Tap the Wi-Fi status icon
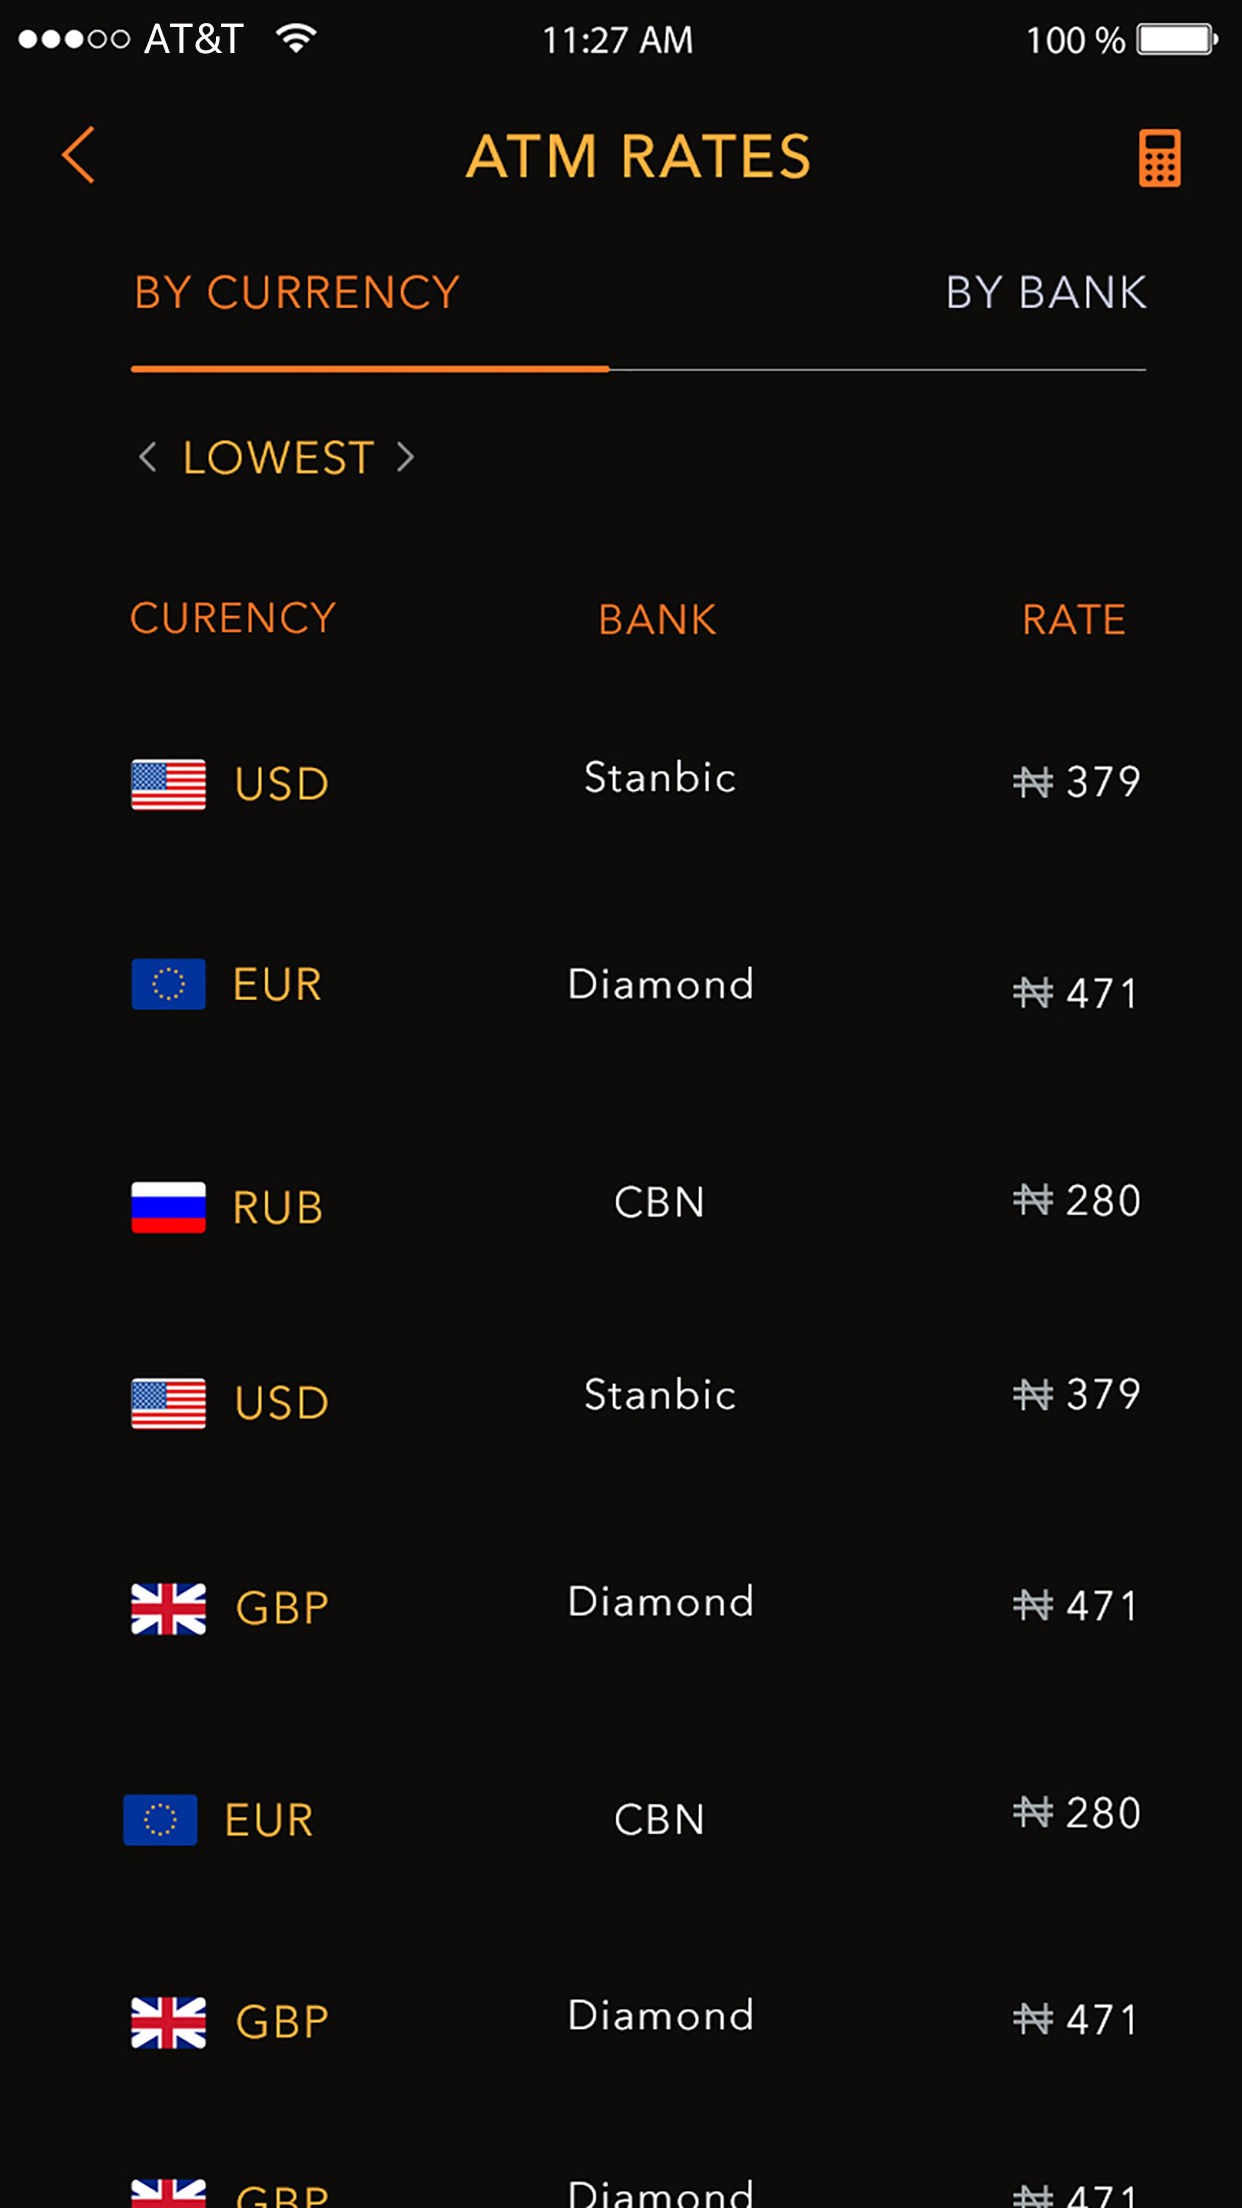This screenshot has height=2208, width=1242. tap(296, 39)
